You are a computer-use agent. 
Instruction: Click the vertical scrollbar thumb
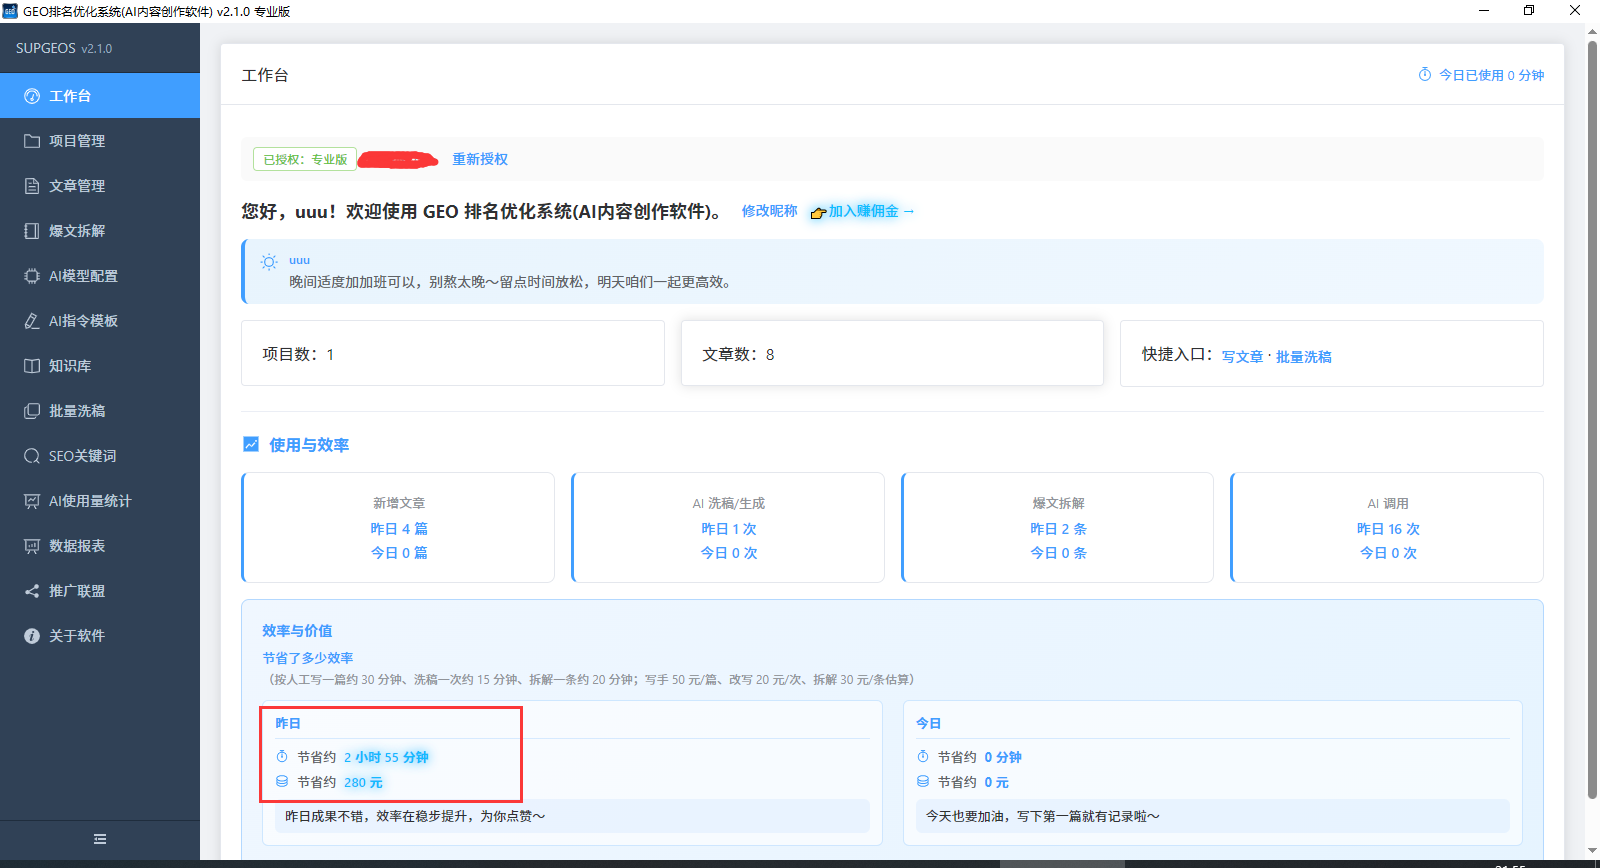pos(1592,420)
